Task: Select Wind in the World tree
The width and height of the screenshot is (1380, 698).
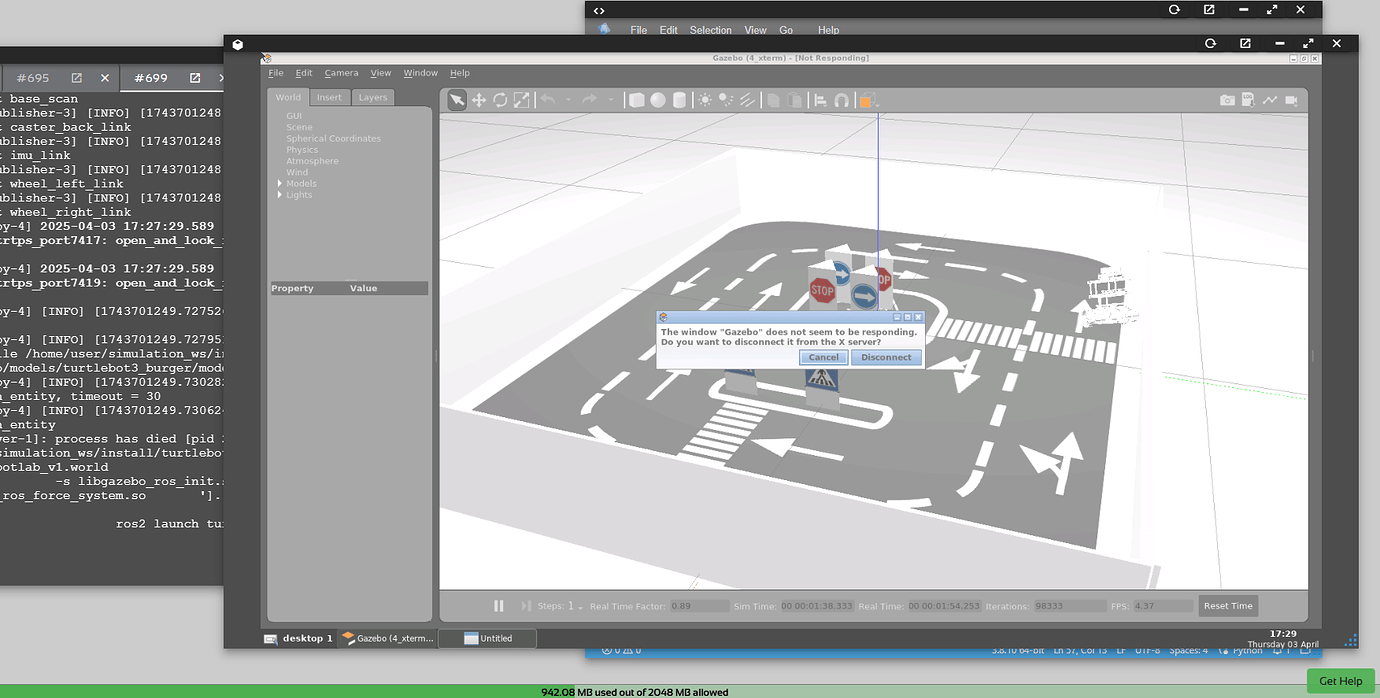Action: 297,172
